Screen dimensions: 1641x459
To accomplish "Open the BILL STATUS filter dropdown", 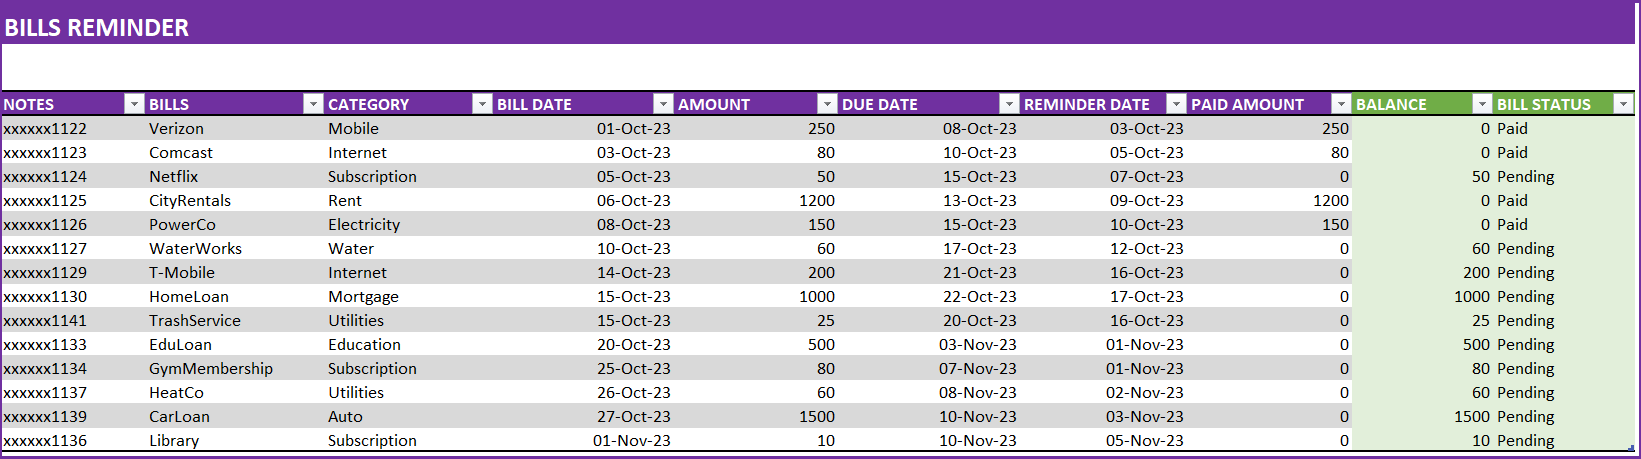I will (x=1623, y=104).
